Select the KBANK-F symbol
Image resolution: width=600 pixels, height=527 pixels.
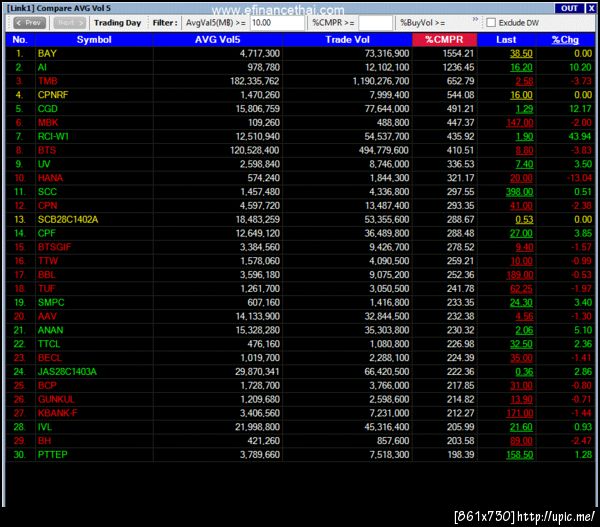pyautogui.click(x=57, y=413)
